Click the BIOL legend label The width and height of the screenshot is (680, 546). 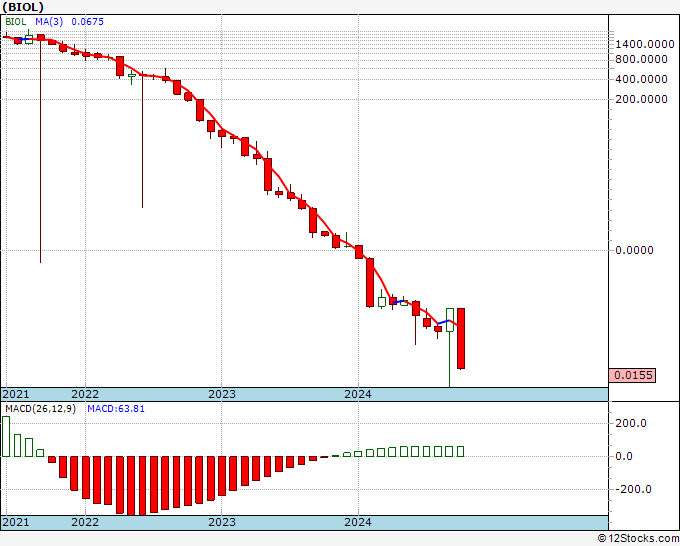[x=15, y=22]
